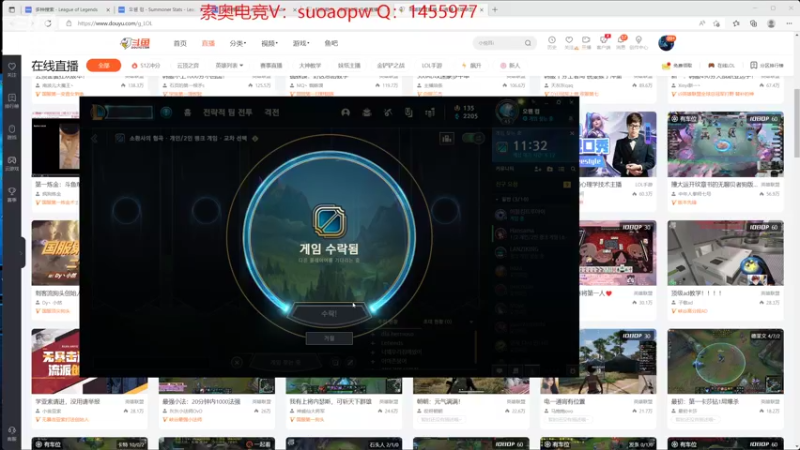The image size is (800, 450).
Task: Open a new browser tab
Action: coord(495,10)
